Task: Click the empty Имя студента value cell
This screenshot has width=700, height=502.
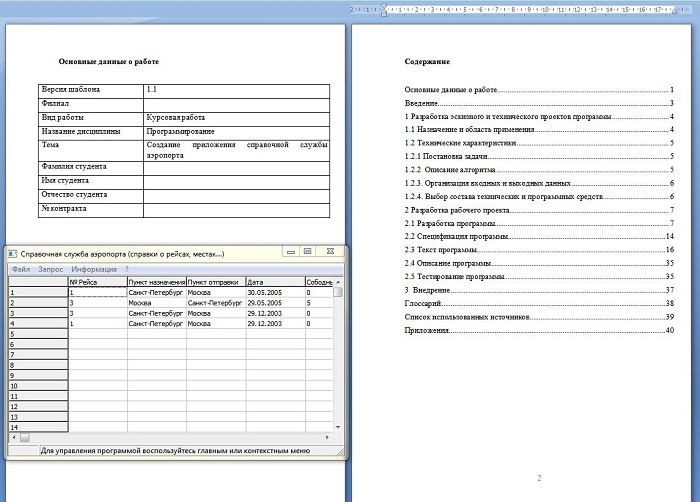Action: point(237,182)
